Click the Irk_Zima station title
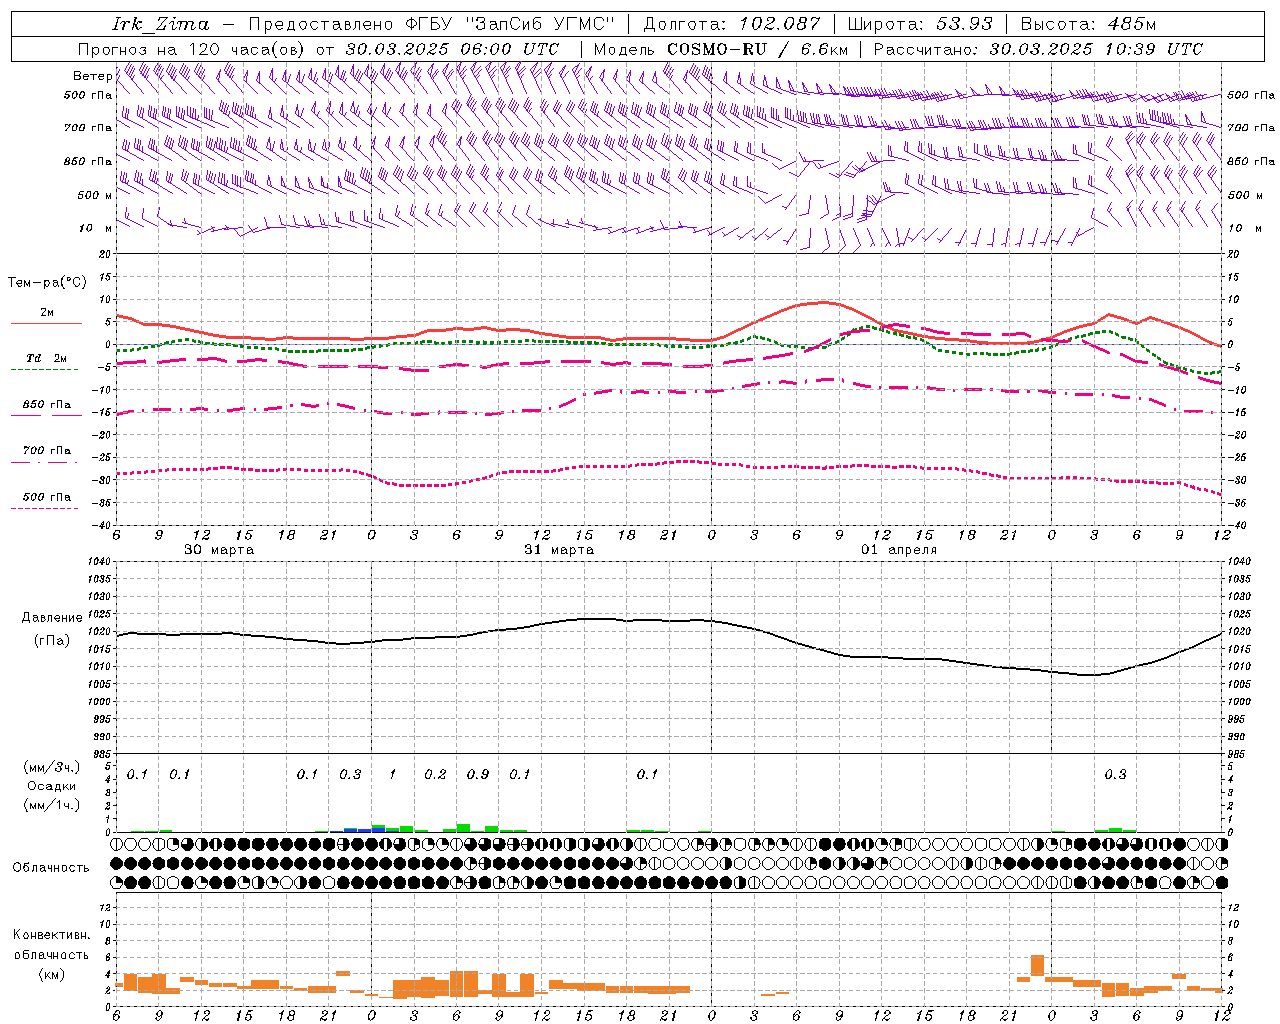Viewport: 1280px width, 1024px height. coord(161,24)
